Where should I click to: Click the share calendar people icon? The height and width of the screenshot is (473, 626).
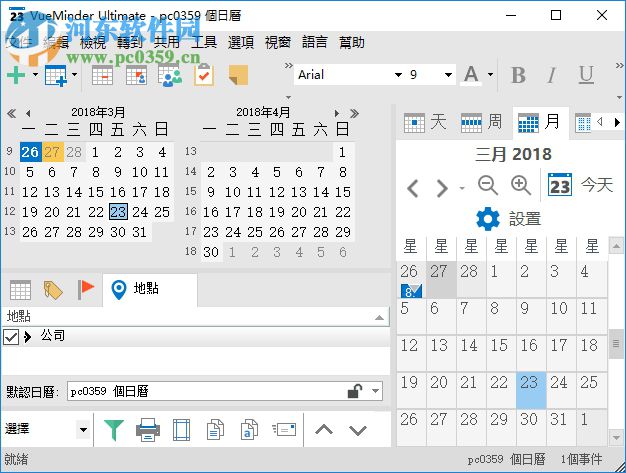(170, 75)
